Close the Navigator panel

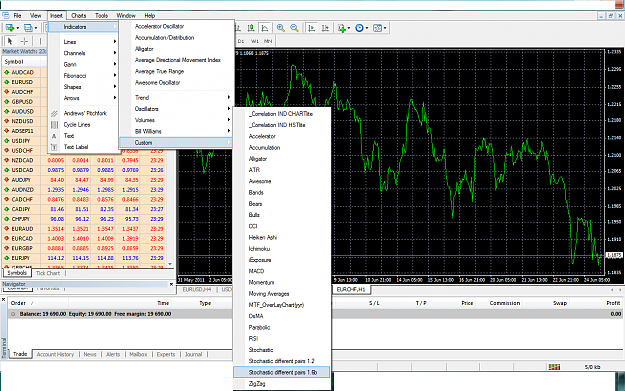(171, 284)
